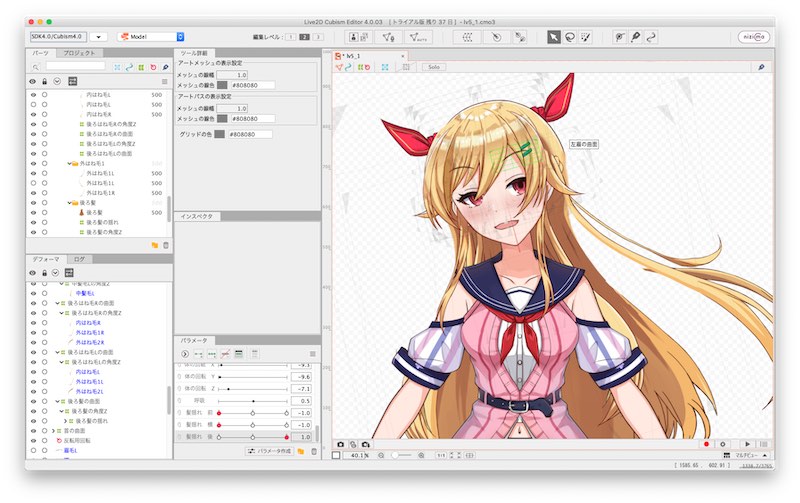Toggle visibility of 首の曲面 deformer
This screenshot has width=800, height=503.
[x=33, y=431]
